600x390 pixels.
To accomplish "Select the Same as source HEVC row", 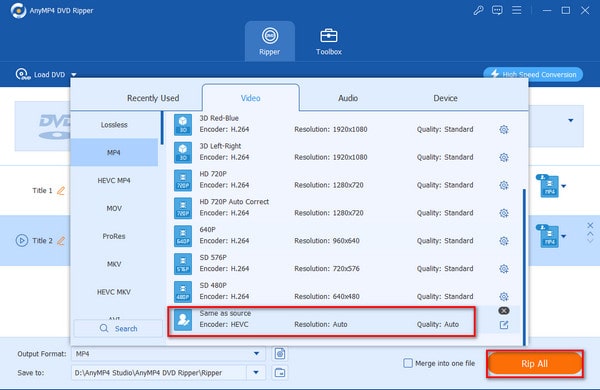I will pyautogui.click(x=321, y=321).
